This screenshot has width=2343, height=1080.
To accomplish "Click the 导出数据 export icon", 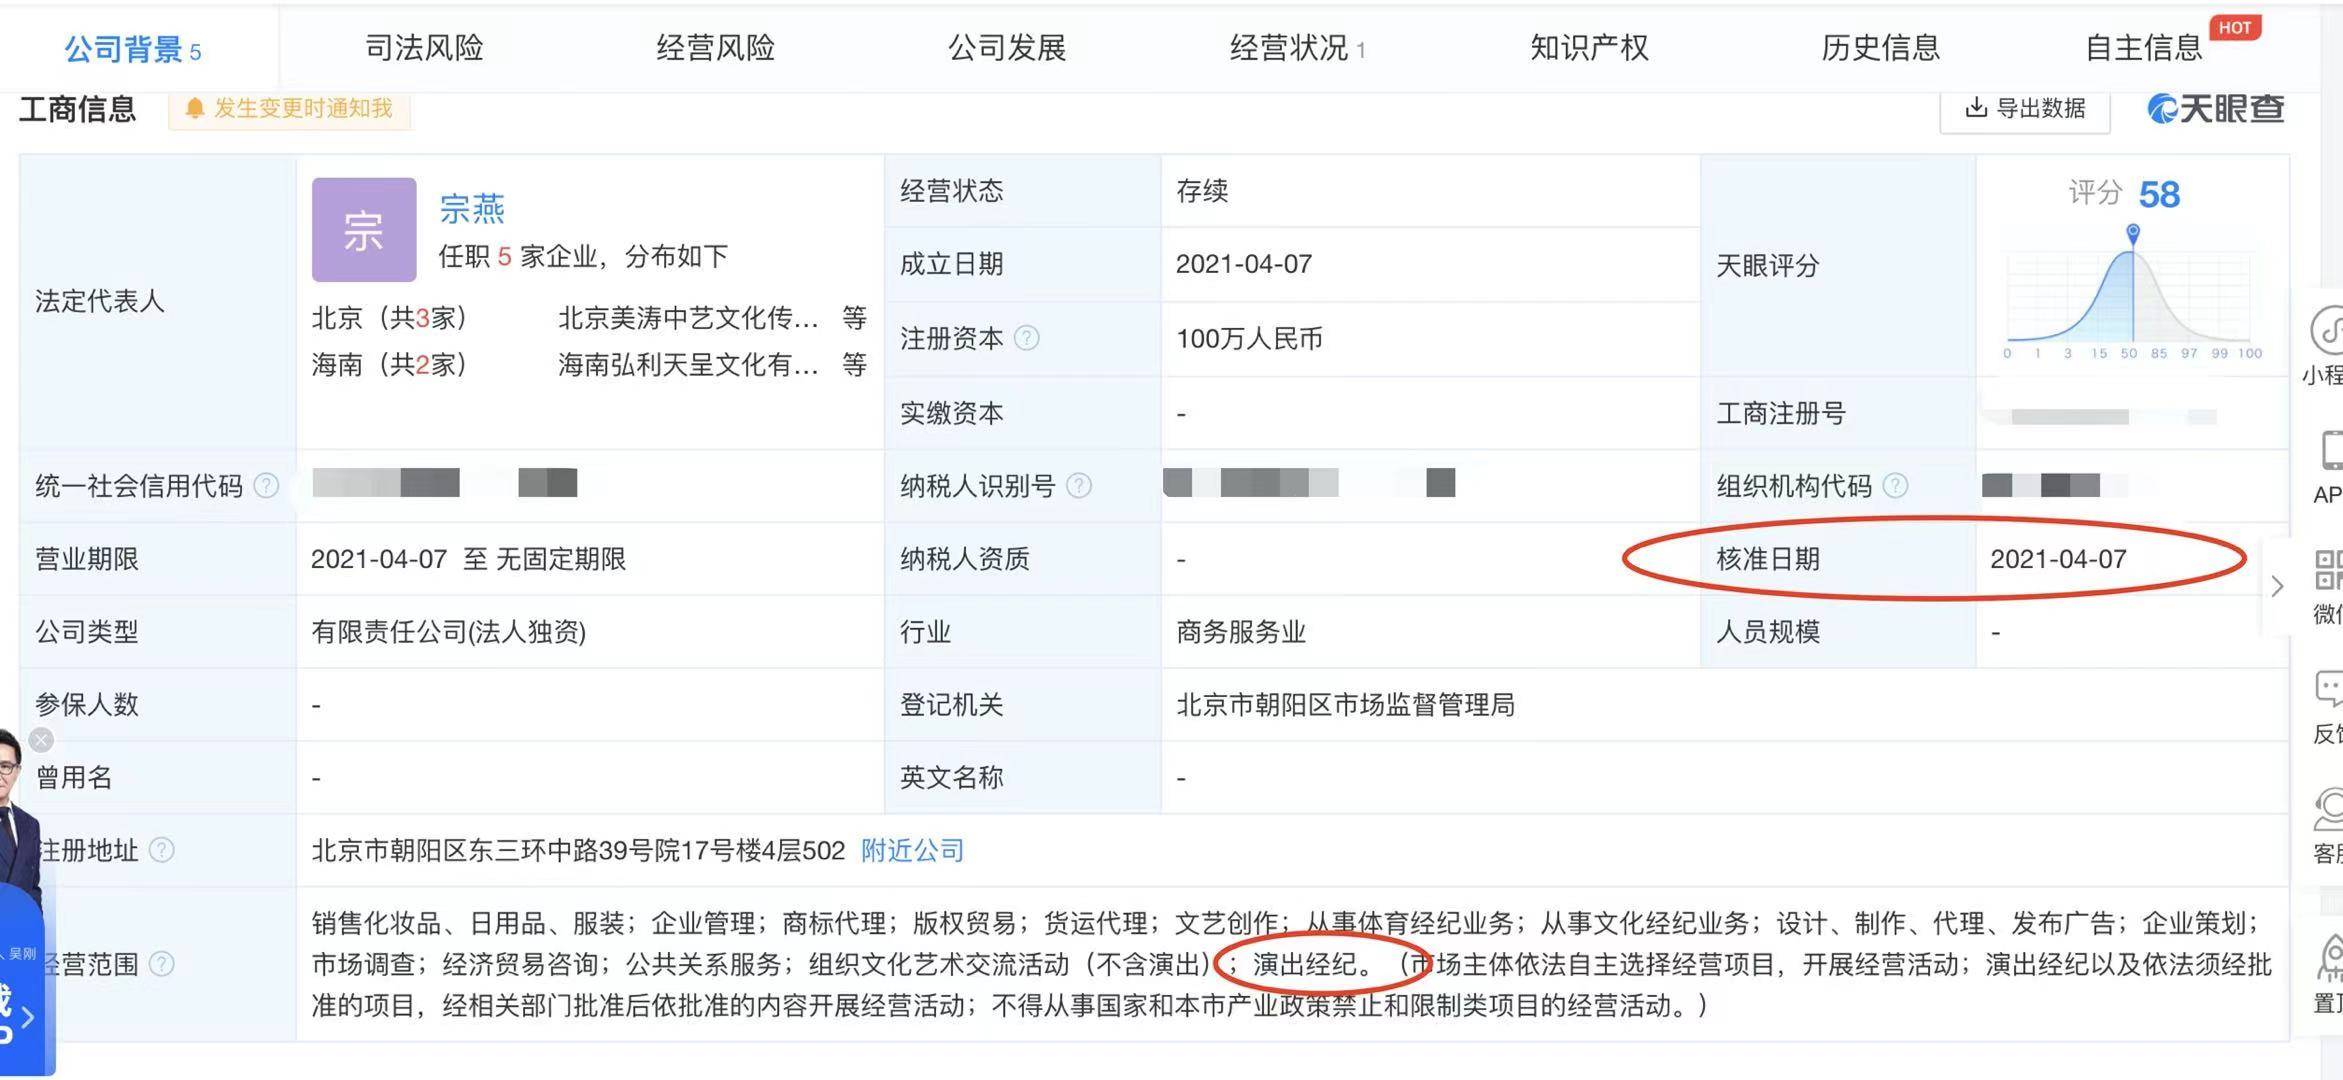I will point(1976,110).
